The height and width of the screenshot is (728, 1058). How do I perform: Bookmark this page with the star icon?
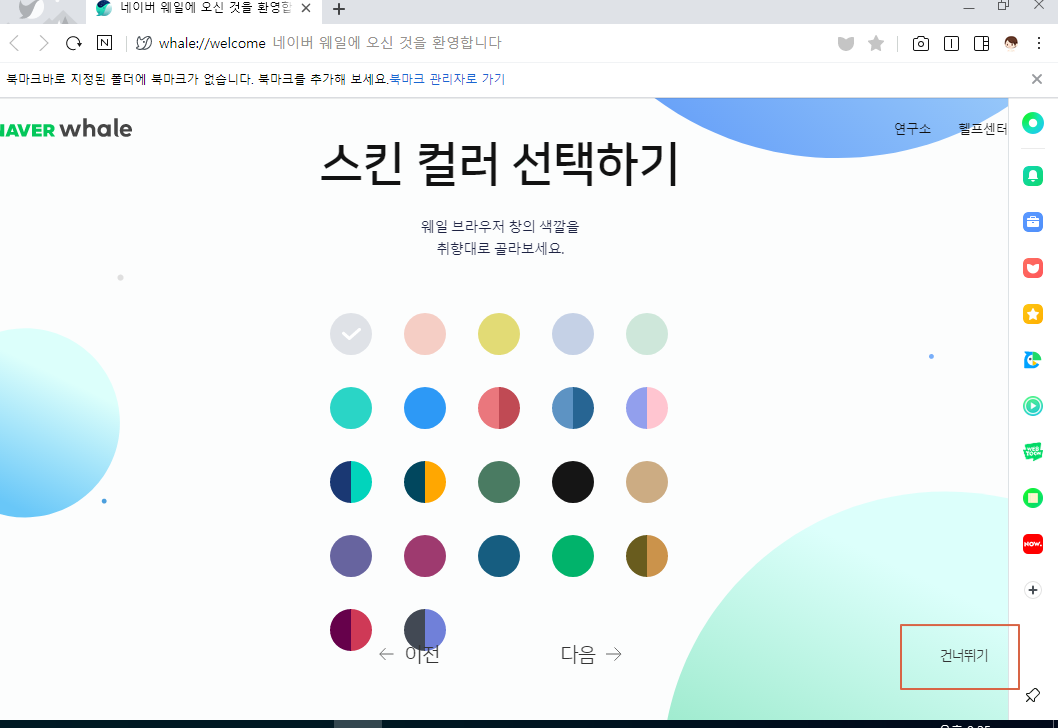pos(876,44)
